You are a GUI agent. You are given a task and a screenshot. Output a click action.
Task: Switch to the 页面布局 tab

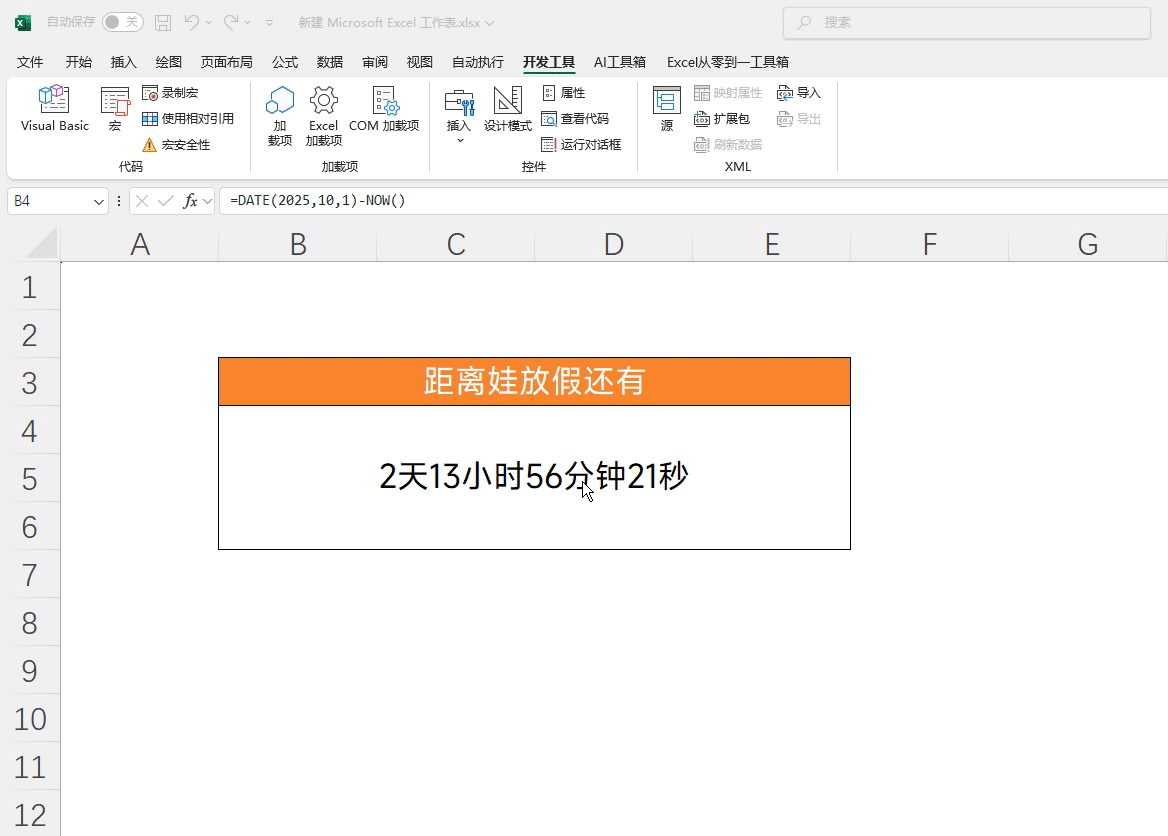coord(226,62)
